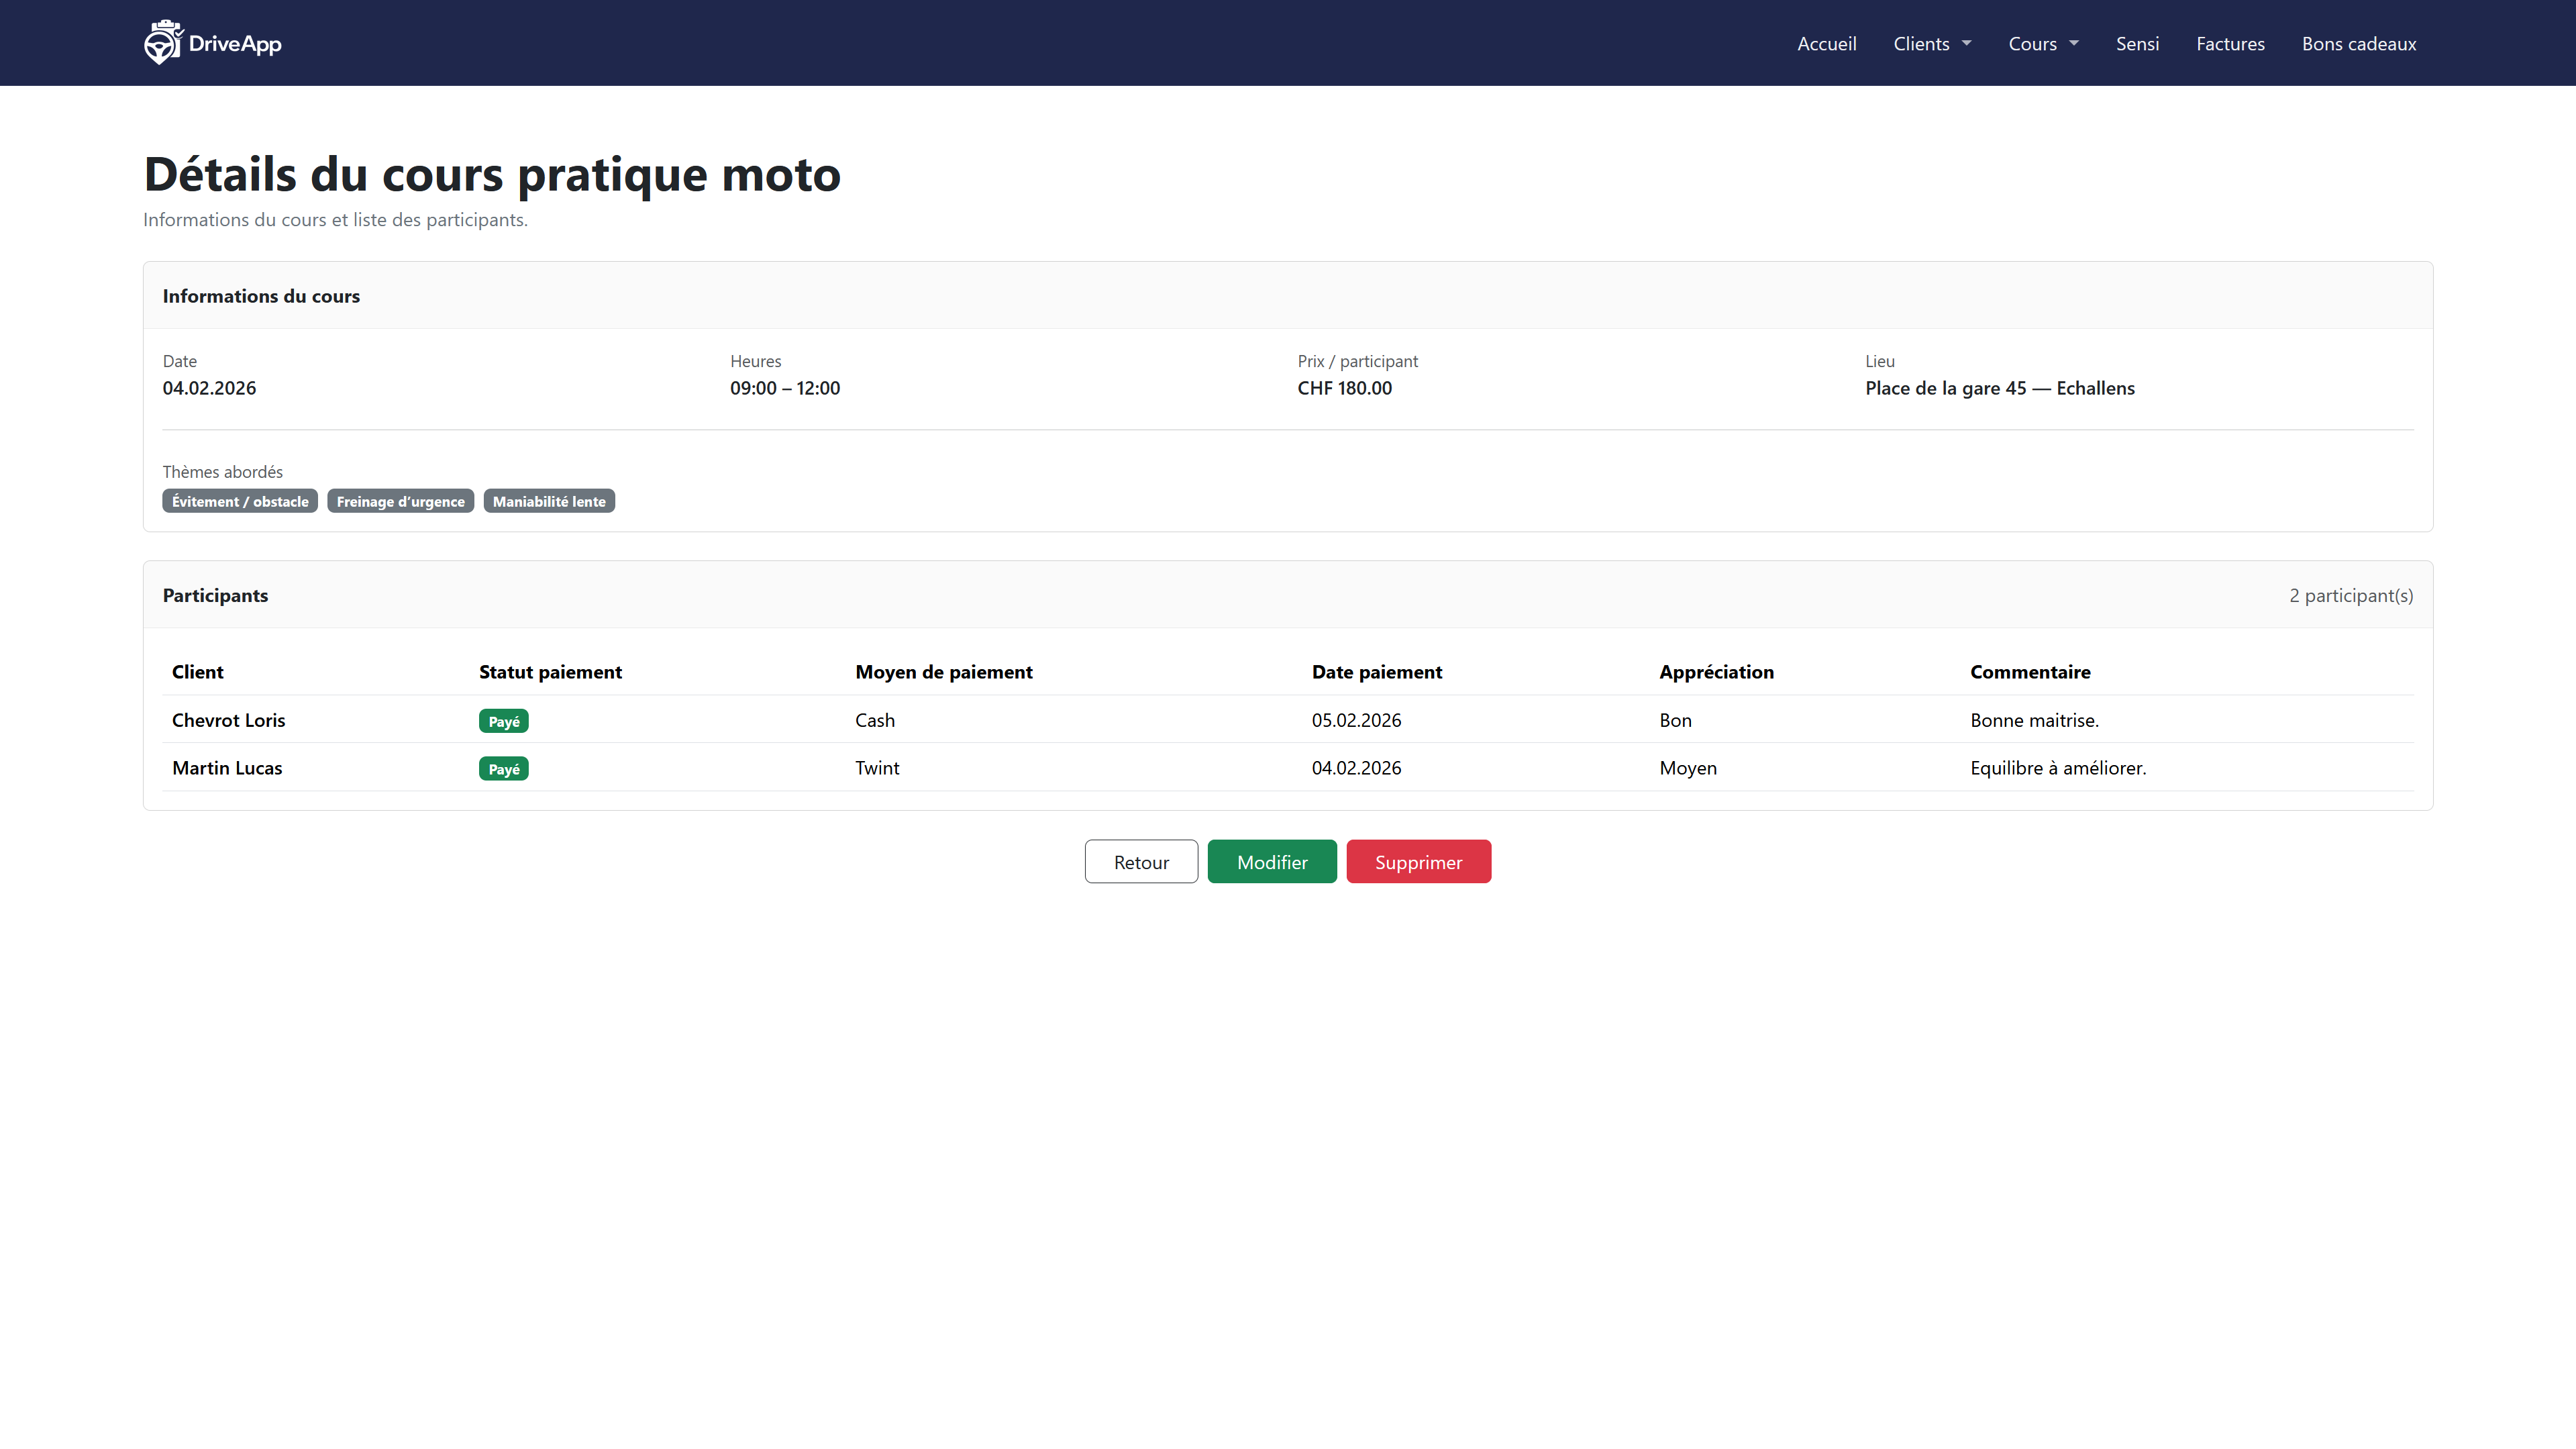Click the DriveApp brand text
Screen dimensions: 2576x1449
click(x=235, y=44)
